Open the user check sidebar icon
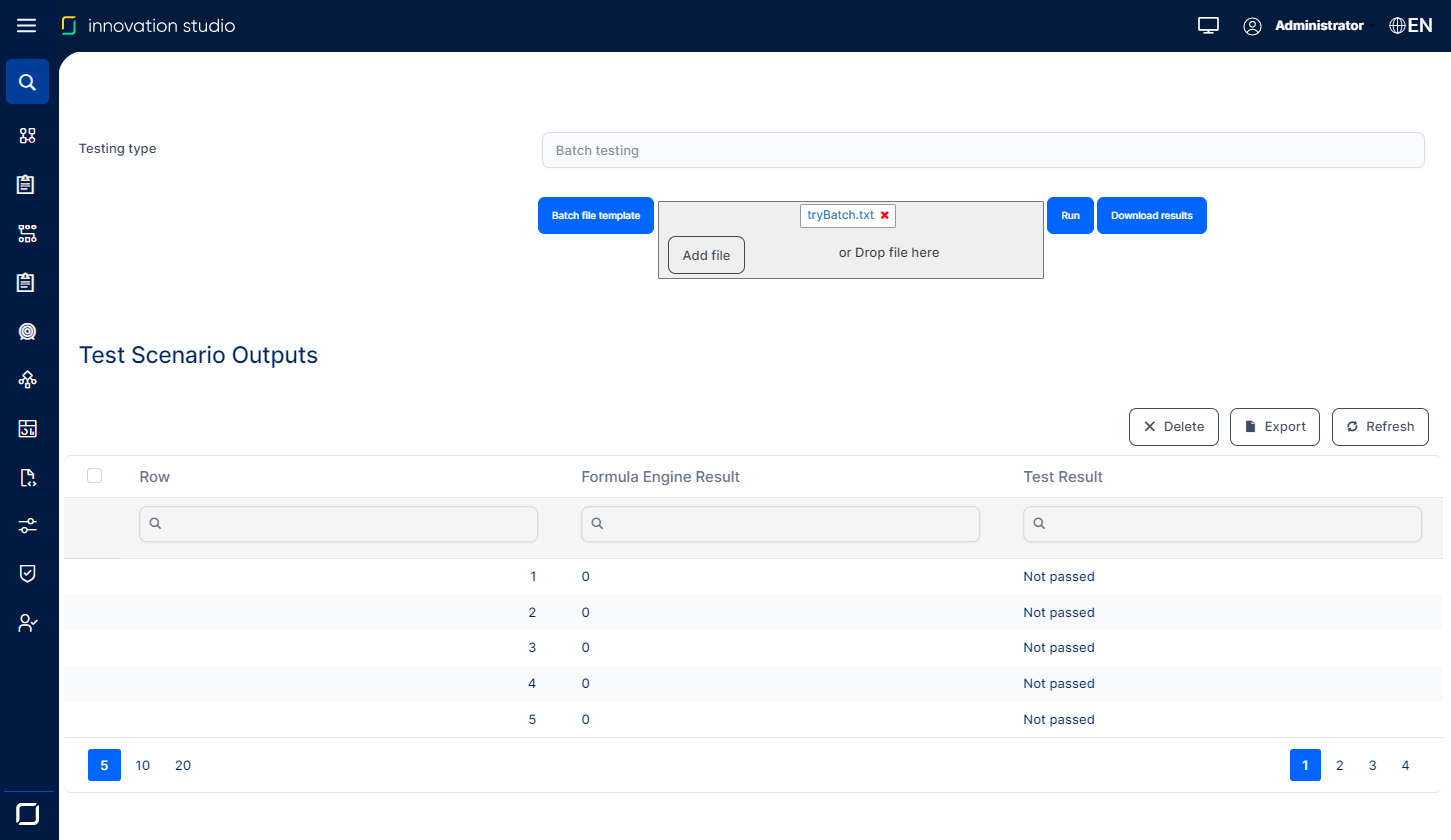The width and height of the screenshot is (1451, 840). point(28,623)
